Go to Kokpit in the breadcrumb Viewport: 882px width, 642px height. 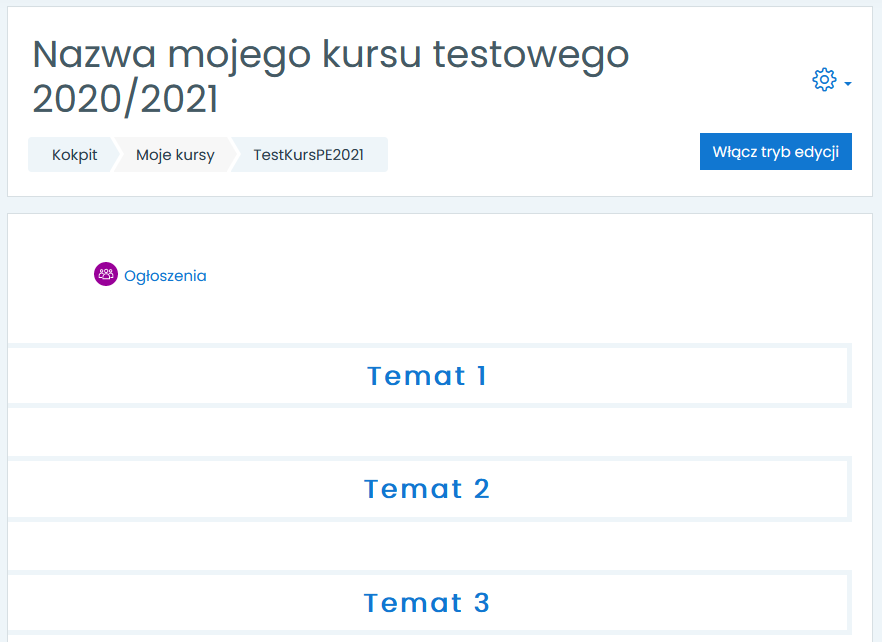tap(74, 155)
